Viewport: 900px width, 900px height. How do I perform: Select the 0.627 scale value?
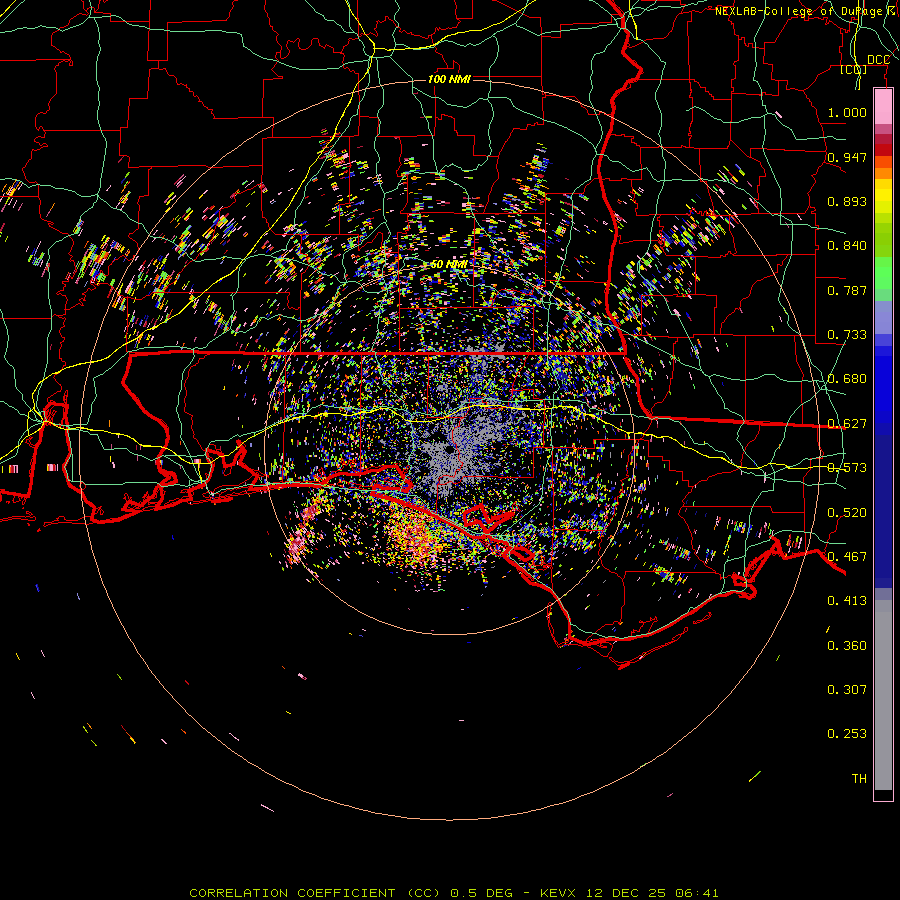click(847, 424)
